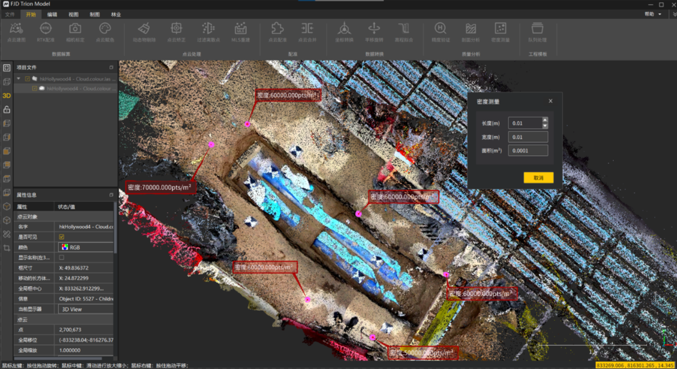The height and width of the screenshot is (369, 677).
Task: Click the Object ID: 5527 info value
Action: [85, 299]
